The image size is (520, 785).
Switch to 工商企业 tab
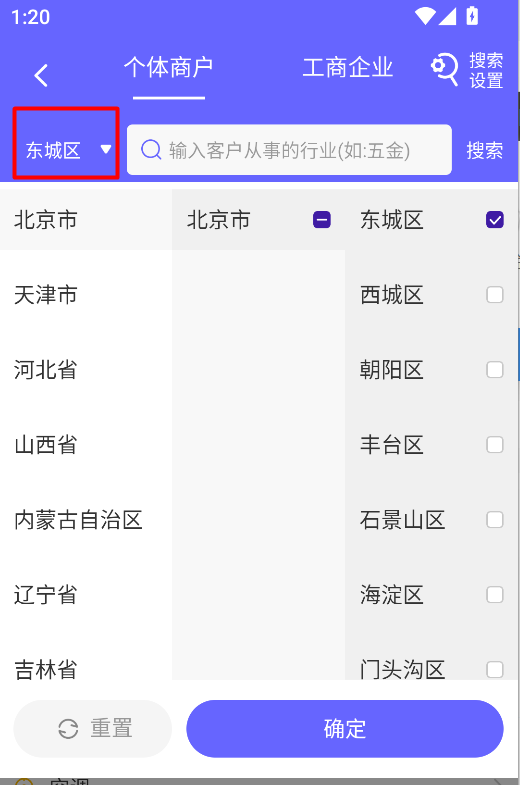click(347, 68)
